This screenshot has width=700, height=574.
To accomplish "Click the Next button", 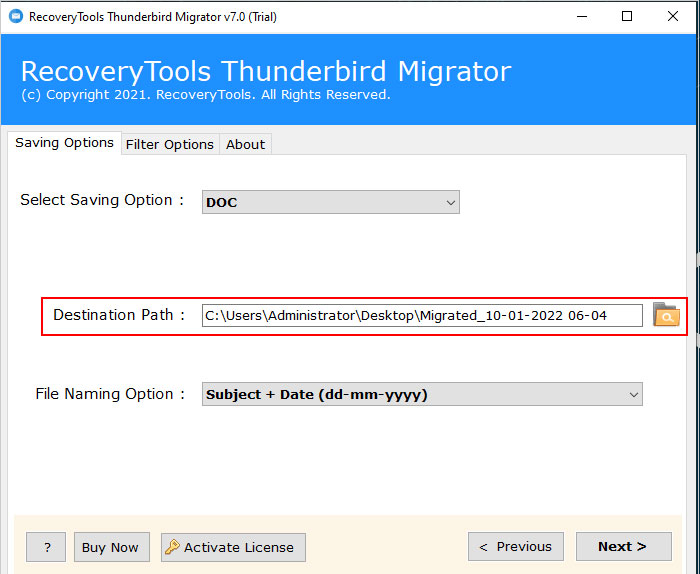I will (623, 546).
